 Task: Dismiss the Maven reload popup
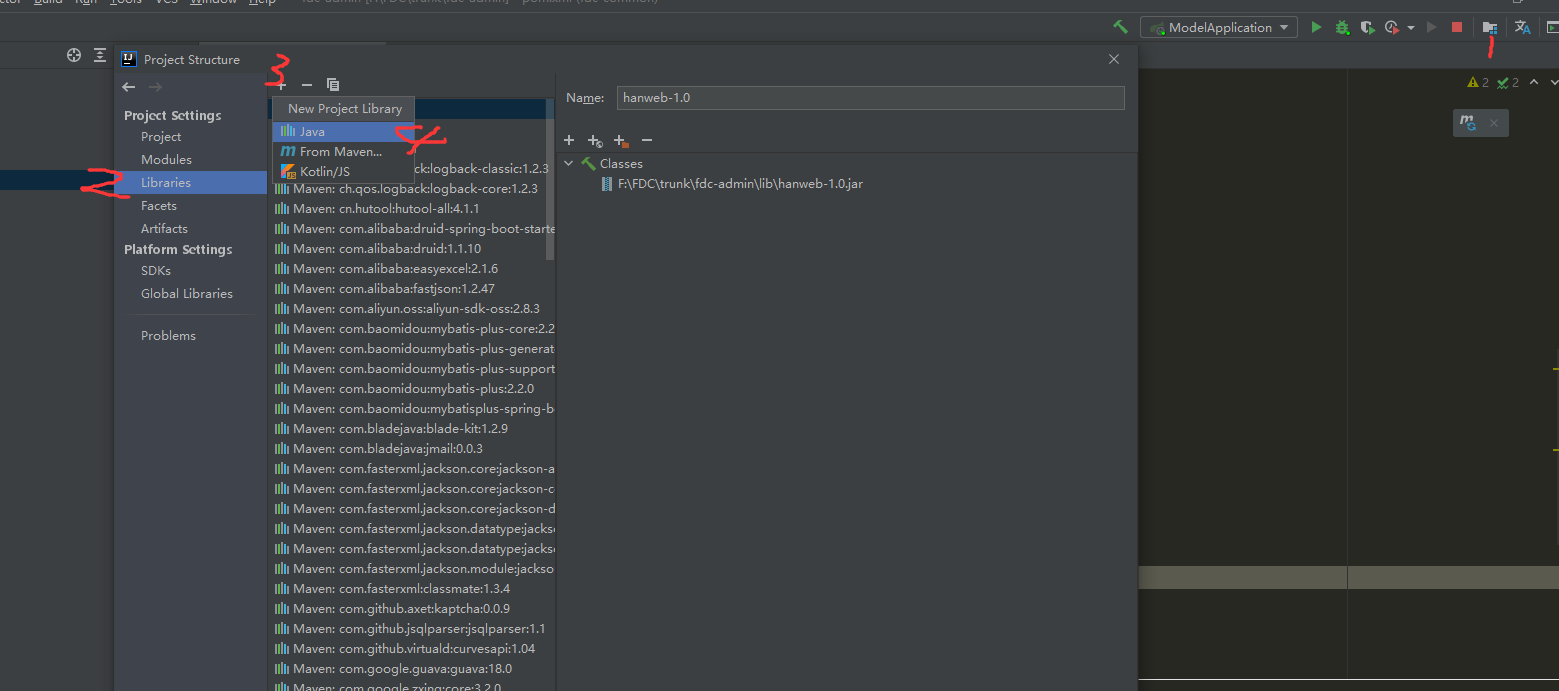[1494, 123]
